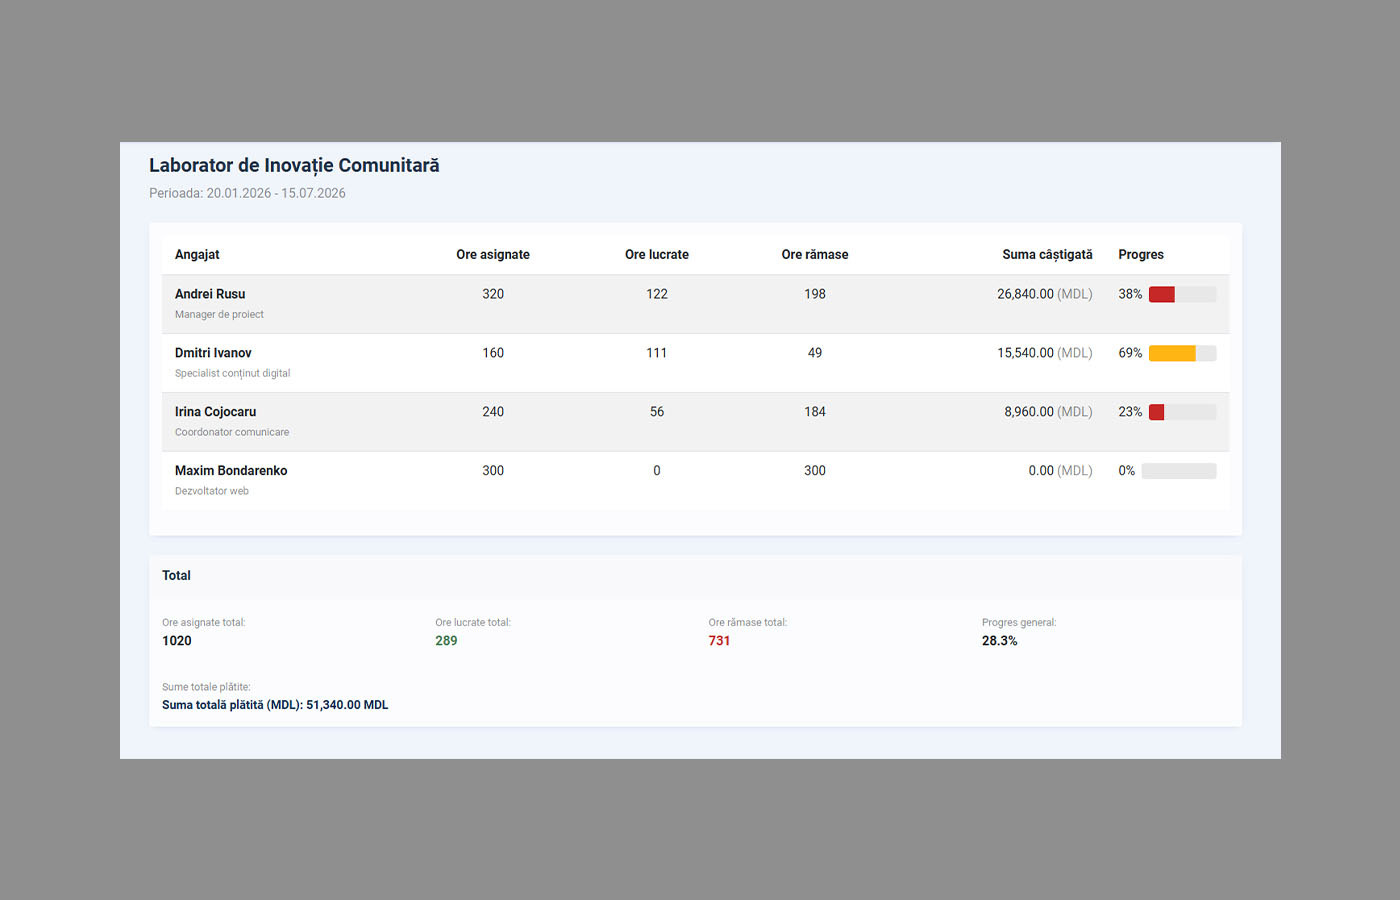Image resolution: width=1400 pixels, height=900 pixels.
Task: Click on Dmitri Ivanov's name
Action: point(213,353)
